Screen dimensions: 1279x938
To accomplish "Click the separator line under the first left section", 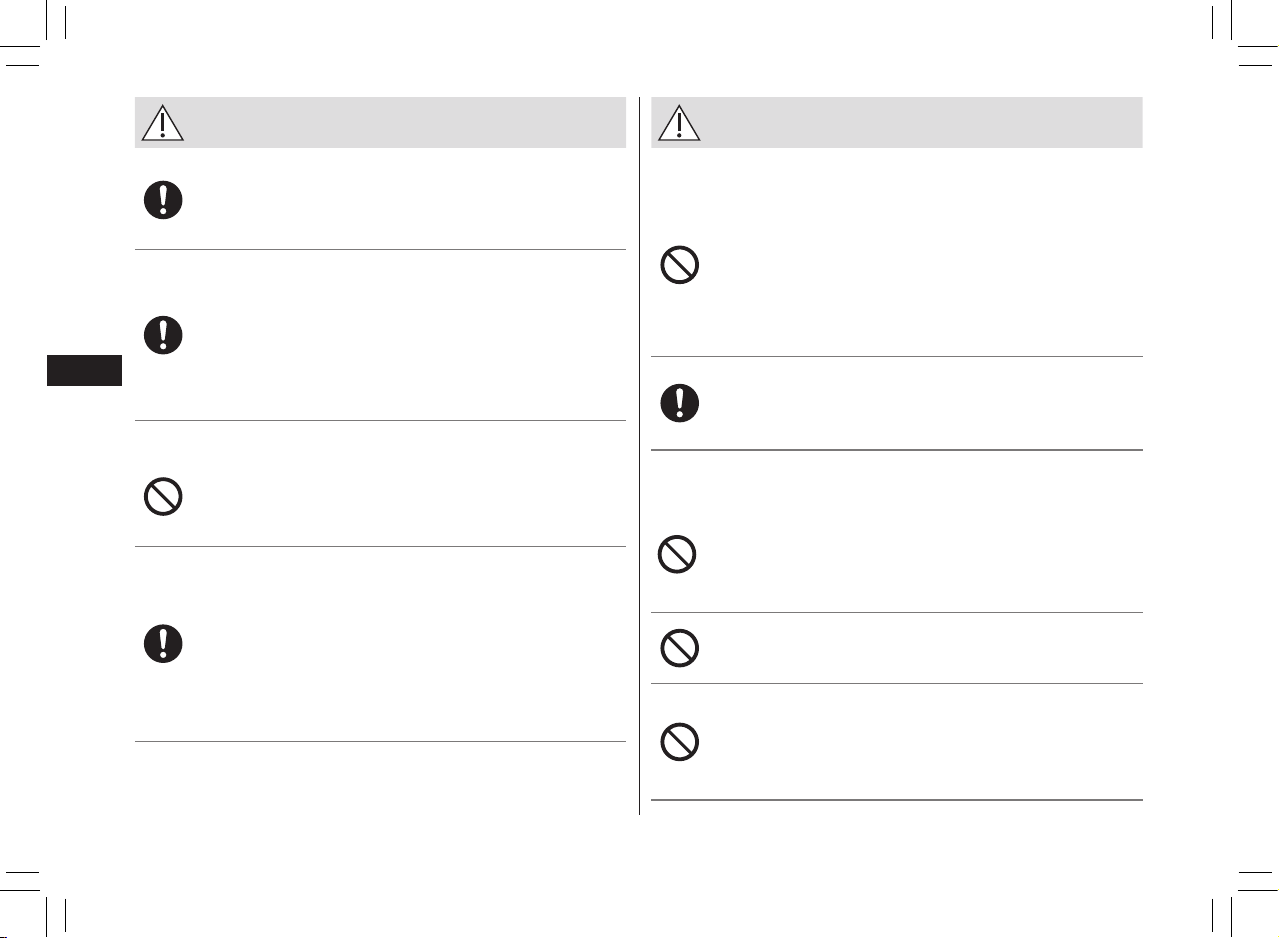I will coord(380,250).
